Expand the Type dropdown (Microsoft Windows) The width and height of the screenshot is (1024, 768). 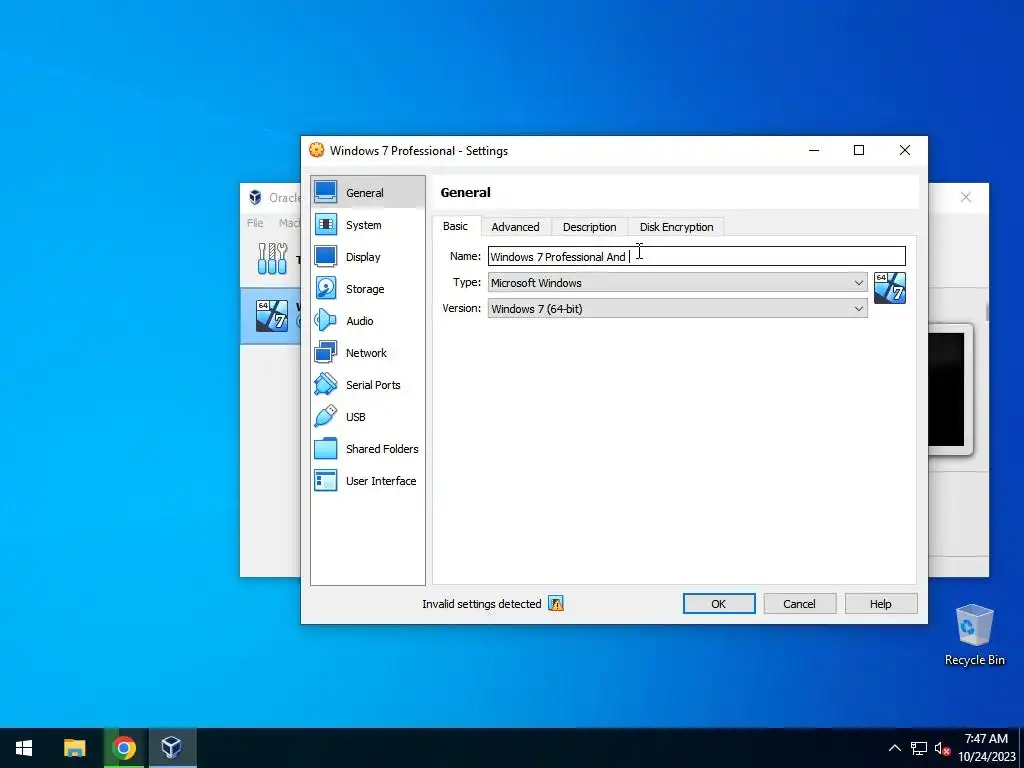(x=677, y=283)
